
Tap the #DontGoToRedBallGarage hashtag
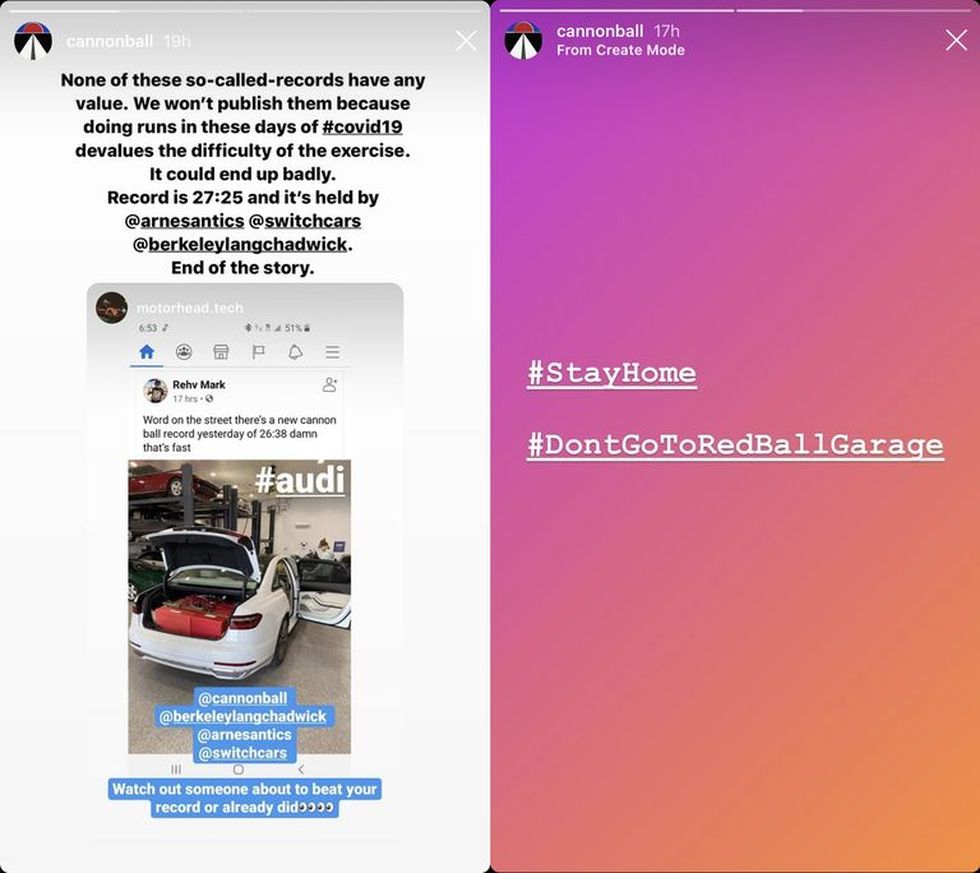[x=735, y=445]
